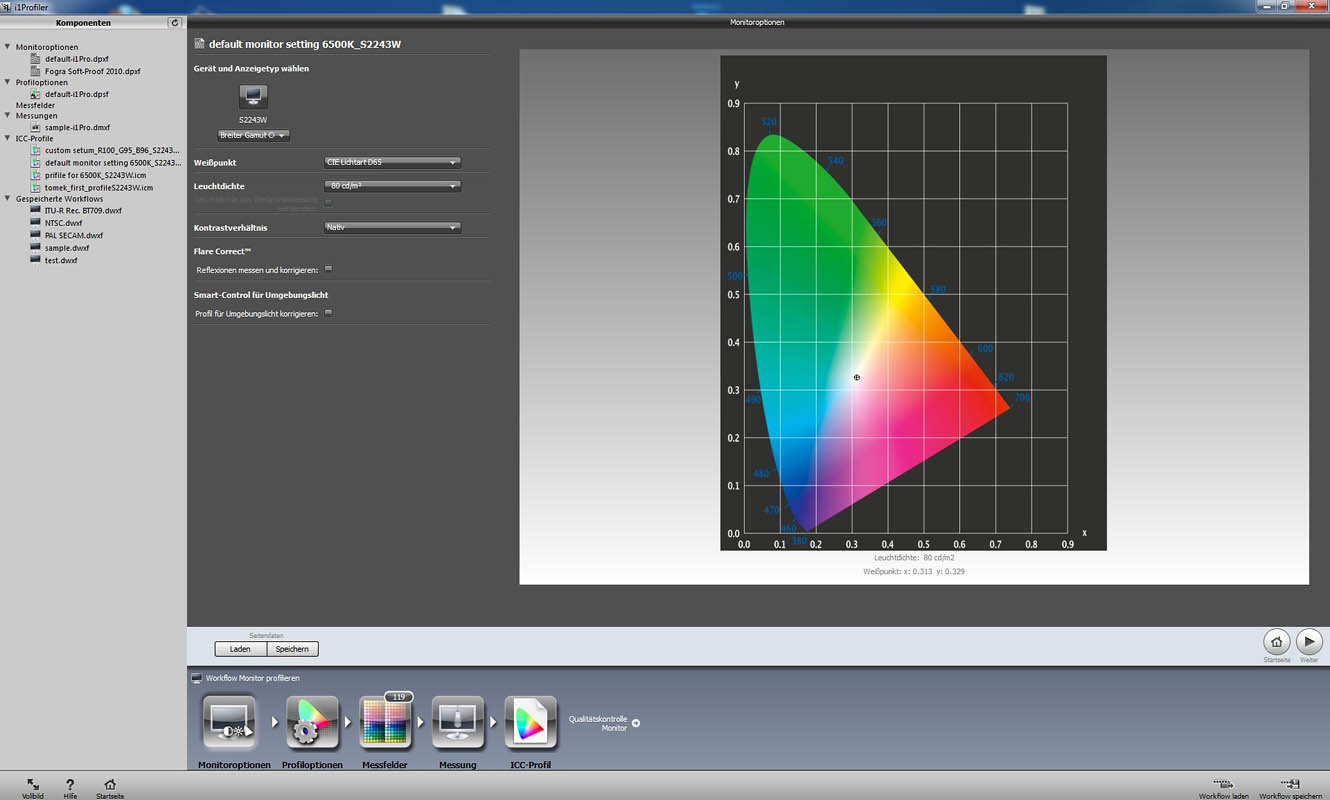1330x800 pixels.
Task: Go to Startseite via round home button
Action: click(1276, 641)
